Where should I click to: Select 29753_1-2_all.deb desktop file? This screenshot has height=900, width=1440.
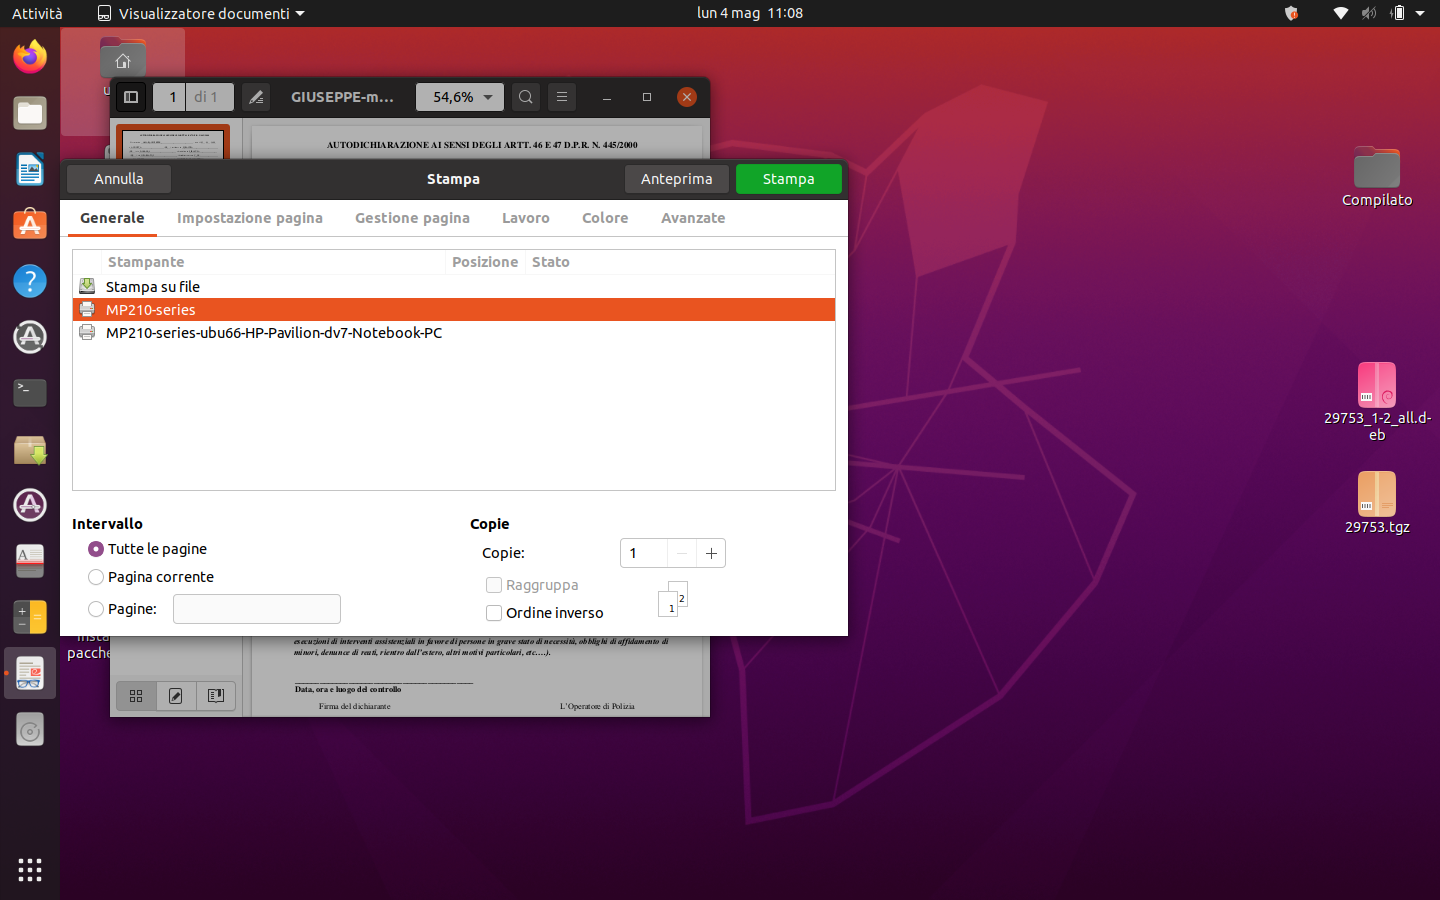(1377, 401)
